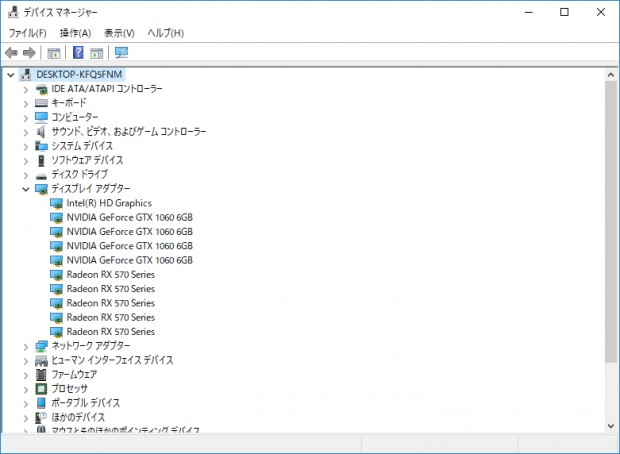Open Help via blue question mark icon
620x454 pixels.
78,52
